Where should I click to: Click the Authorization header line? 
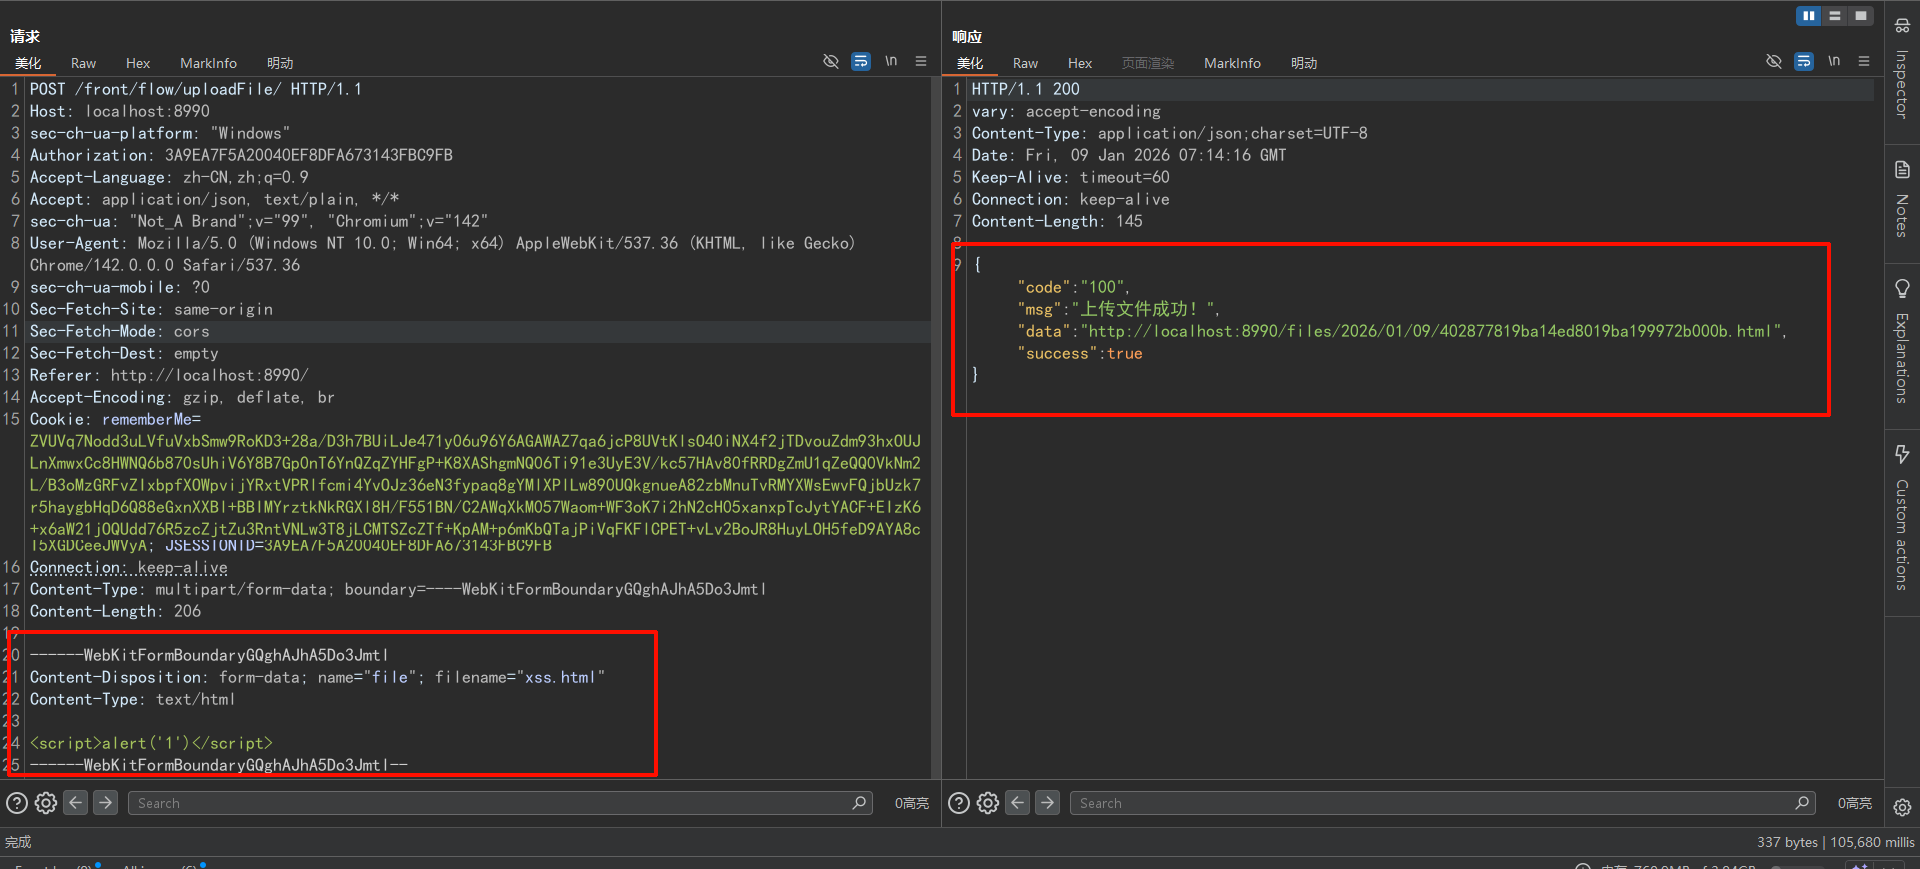[x=241, y=155]
